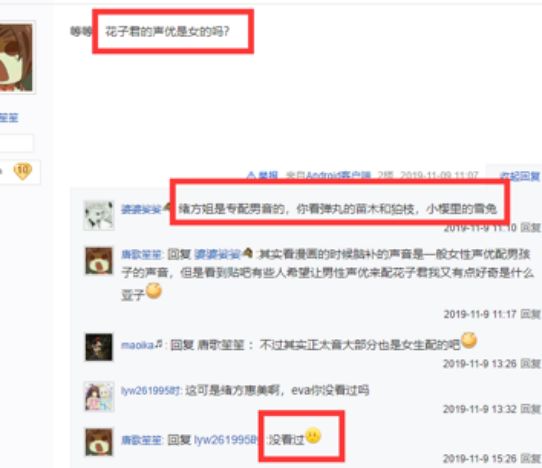The width and height of the screenshot is (542, 468).
Task: Click the gold level 10 badge icon
Action: 22,171
